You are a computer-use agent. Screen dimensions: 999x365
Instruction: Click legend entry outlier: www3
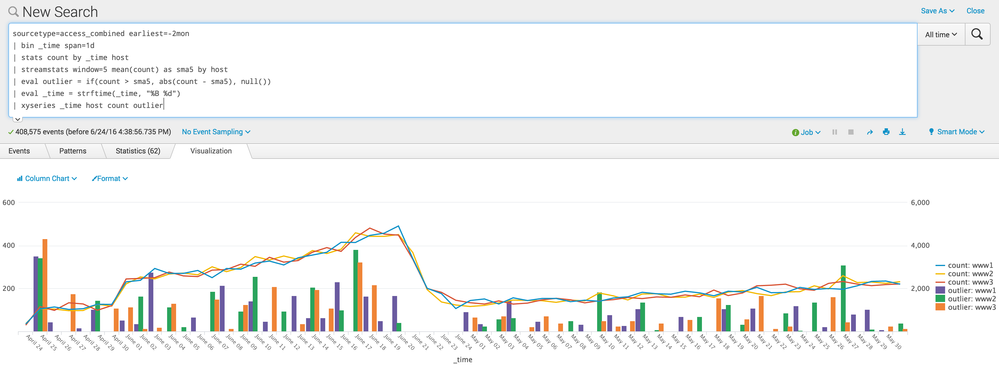tap(965, 308)
